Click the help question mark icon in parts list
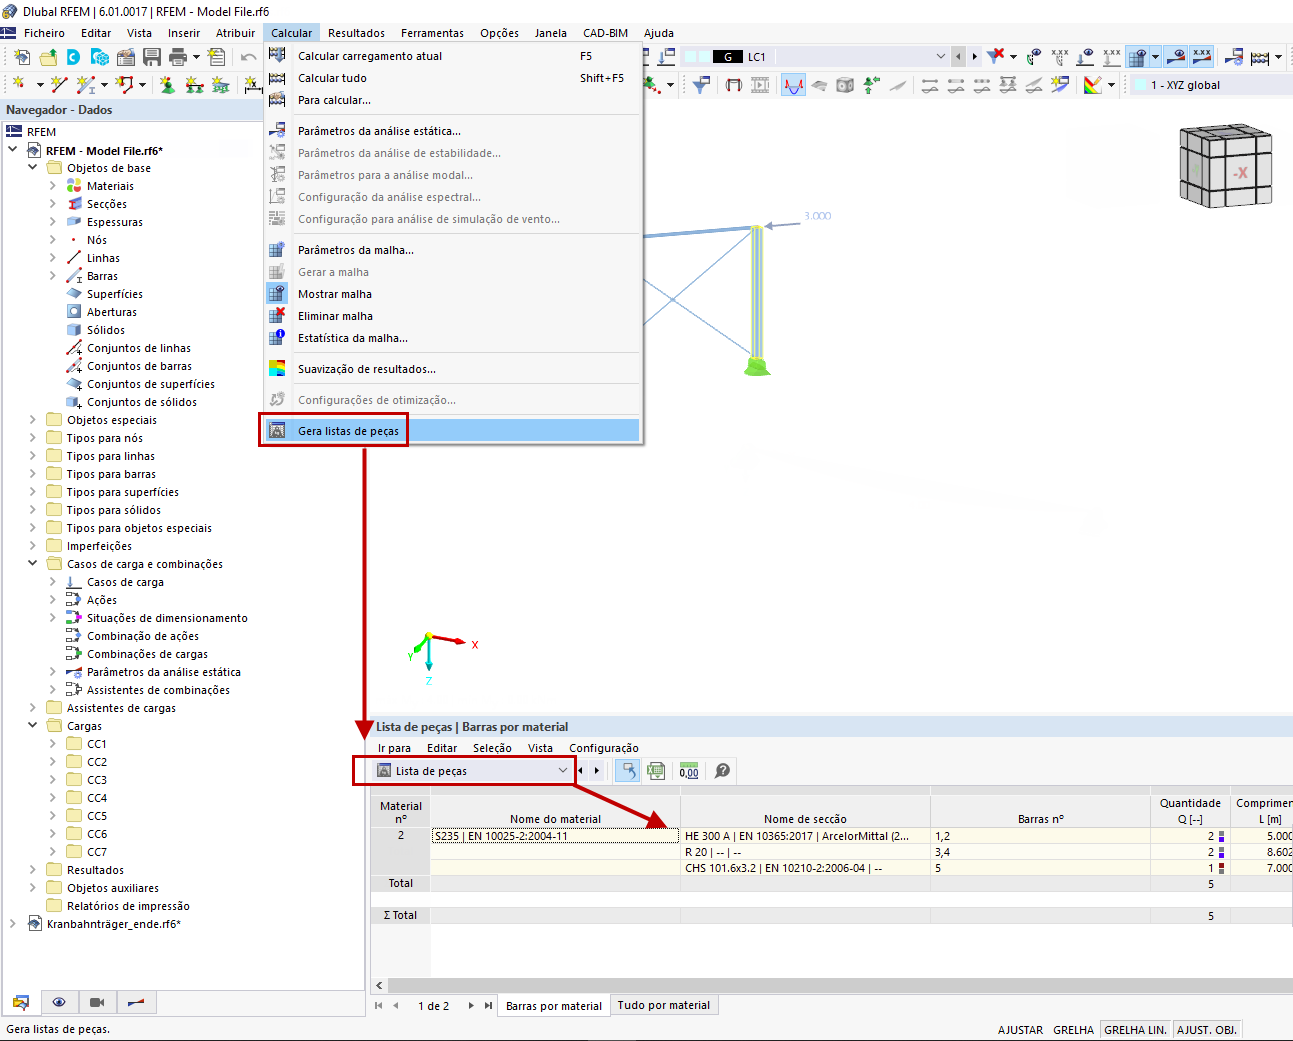 (722, 770)
